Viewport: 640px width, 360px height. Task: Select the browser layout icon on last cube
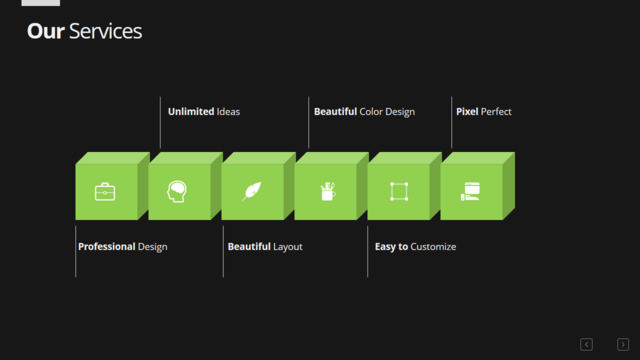click(470, 191)
